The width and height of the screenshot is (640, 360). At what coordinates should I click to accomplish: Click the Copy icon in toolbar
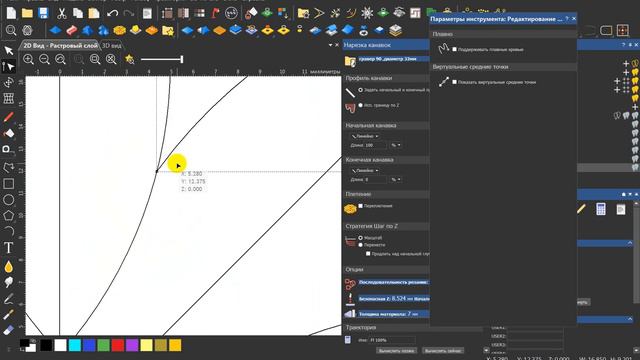(x=78, y=13)
